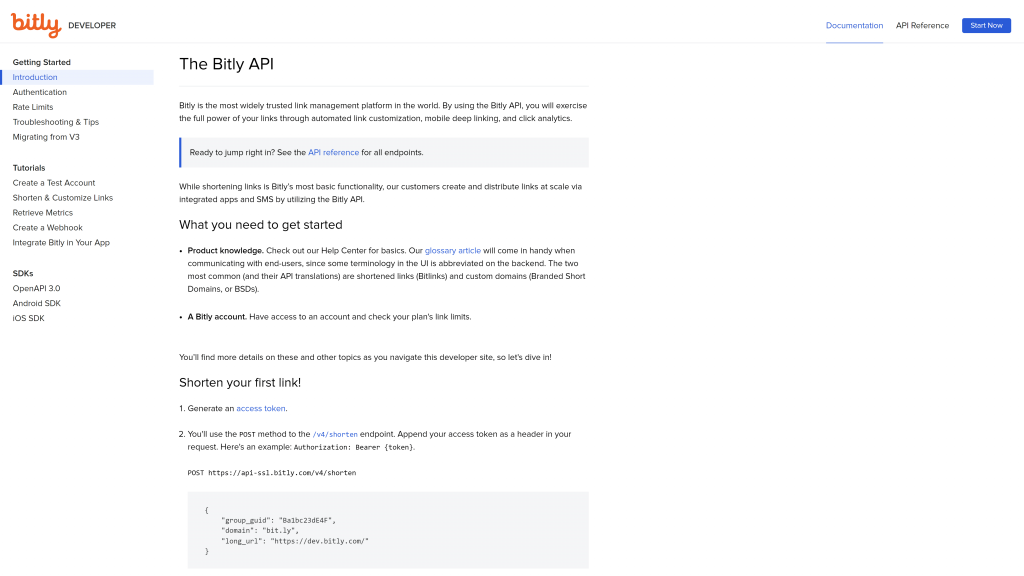Click the Bitly logo
The width and height of the screenshot is (1024, 576).
(37, 24)
